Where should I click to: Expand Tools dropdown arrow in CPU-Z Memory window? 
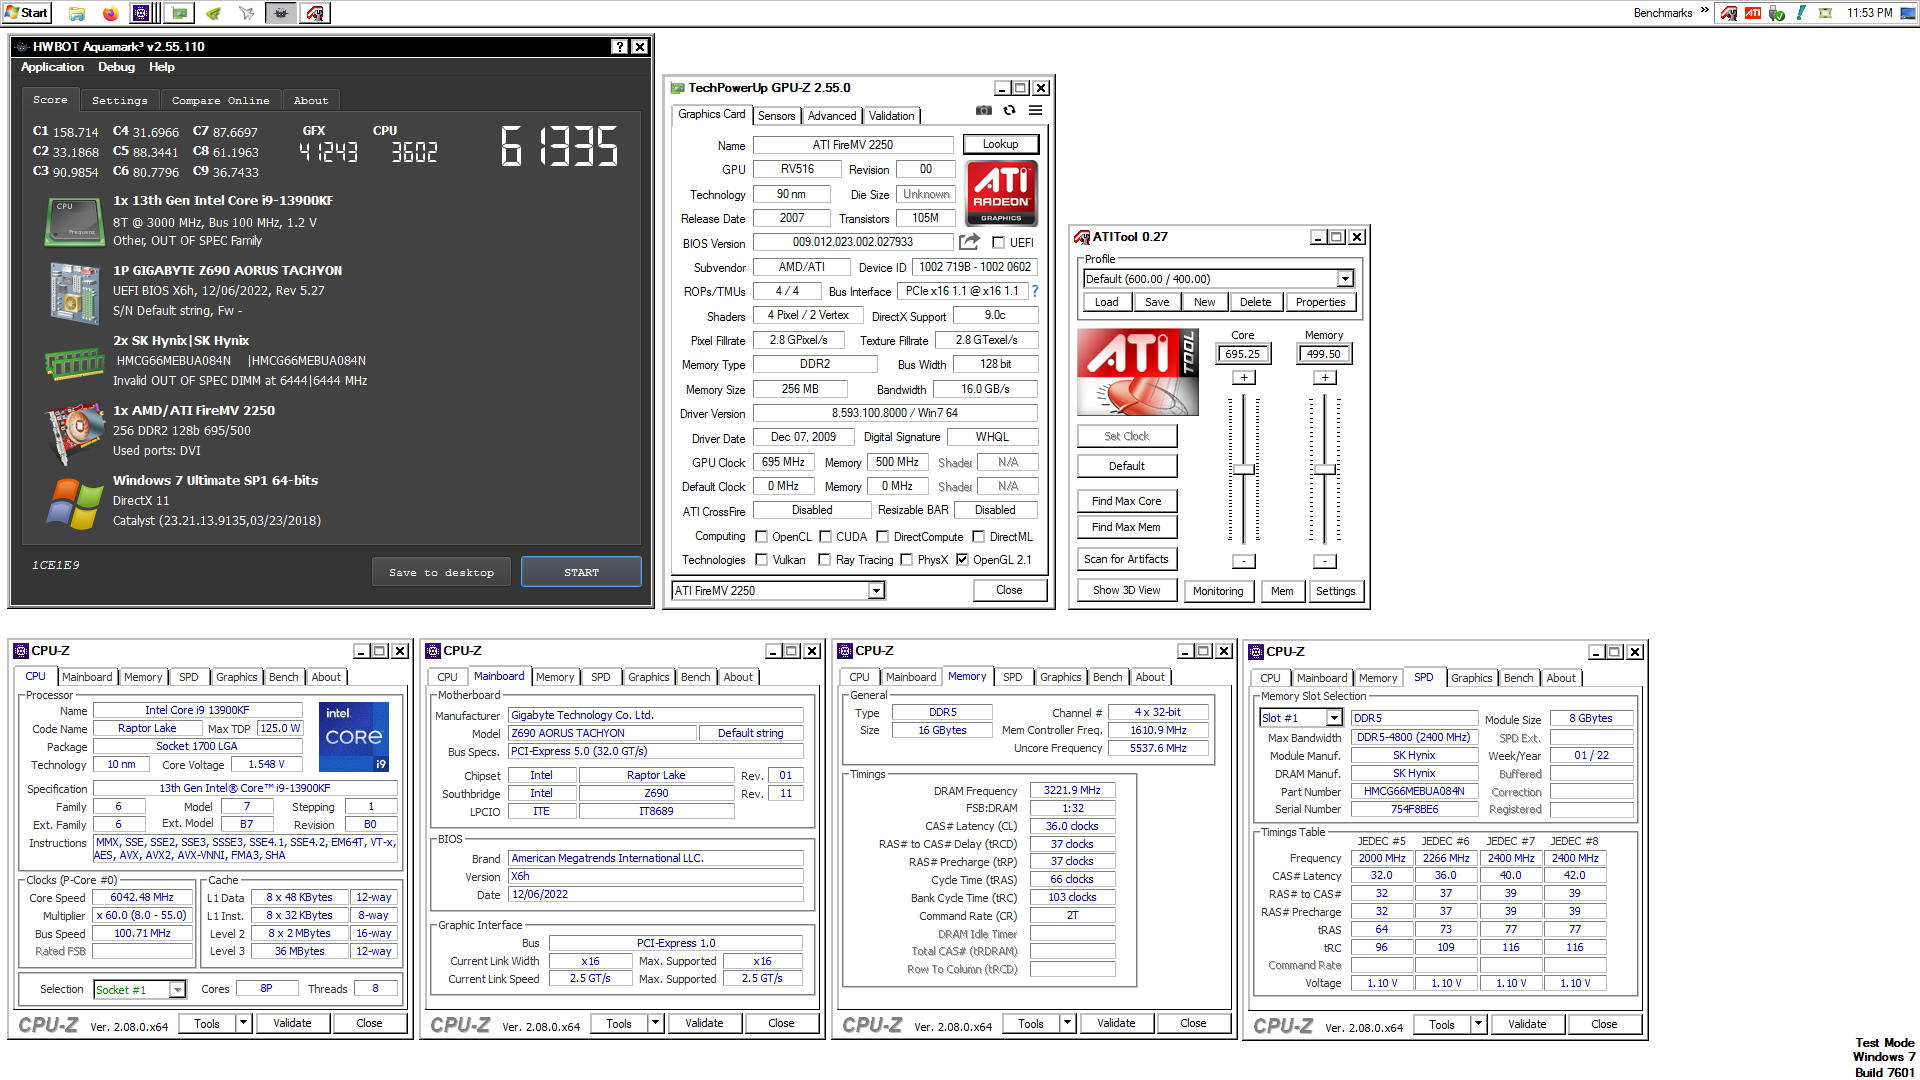(x=1067, y=1023)
